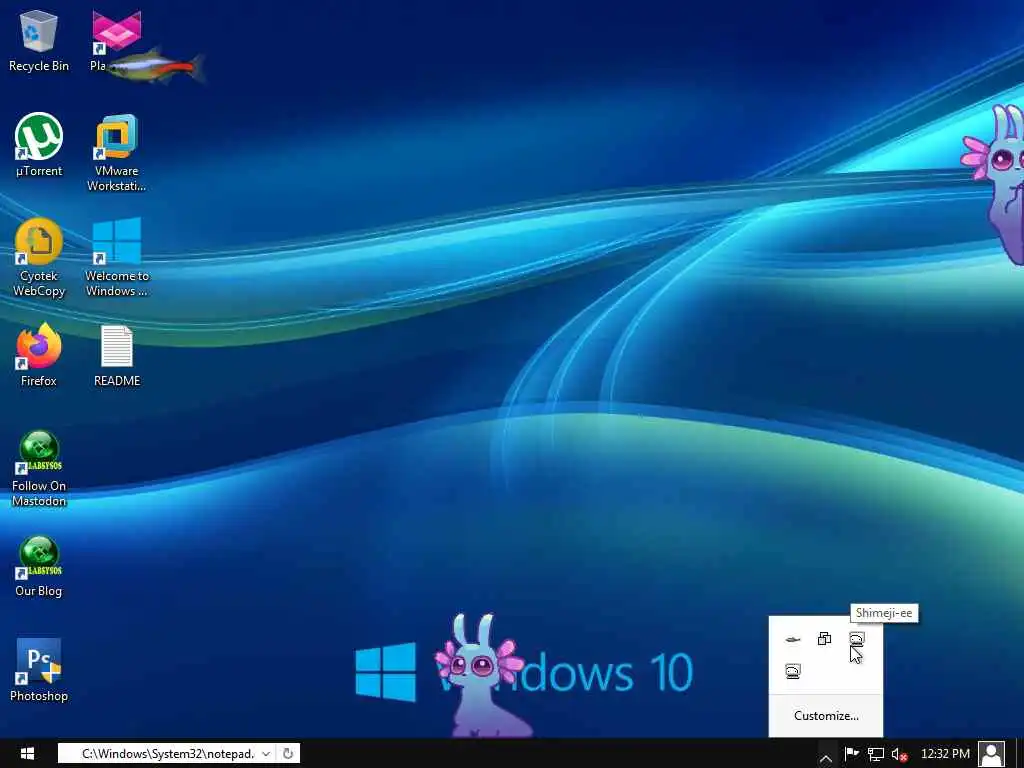Click the Shimeji icon alone in the overflow's lower row
This screenshot has height=768, width=1024.
(793, 671)
